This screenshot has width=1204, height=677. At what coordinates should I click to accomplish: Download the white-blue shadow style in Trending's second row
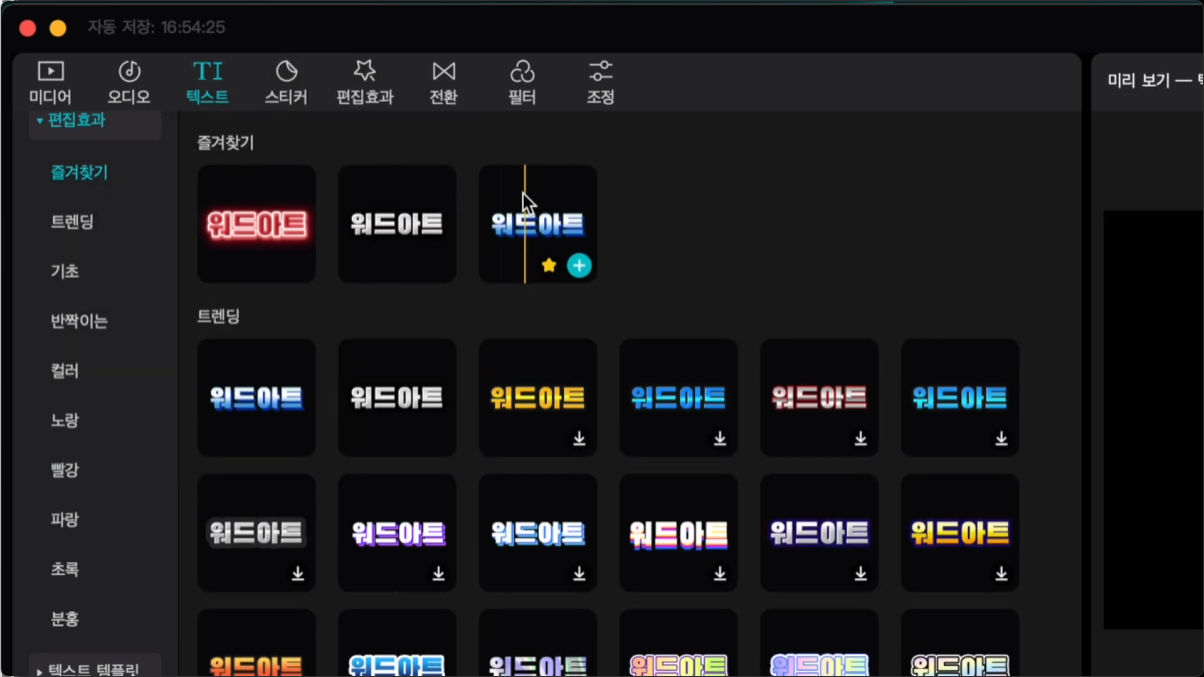tap(579, 574)
